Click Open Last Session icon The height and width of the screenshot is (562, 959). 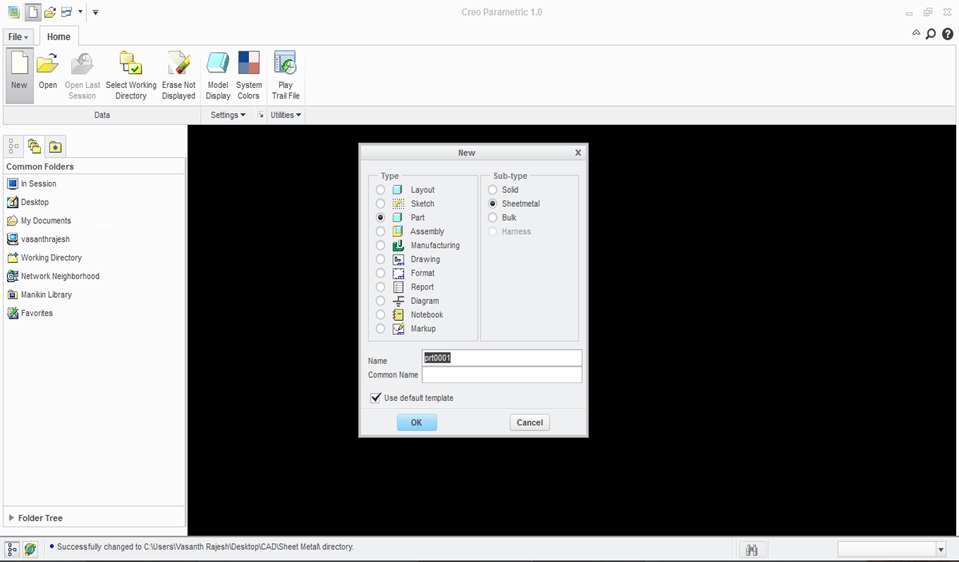(83, 76)
